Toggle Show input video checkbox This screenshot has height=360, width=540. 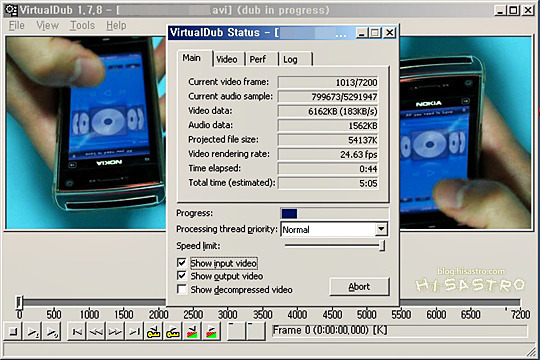point(181,263)
